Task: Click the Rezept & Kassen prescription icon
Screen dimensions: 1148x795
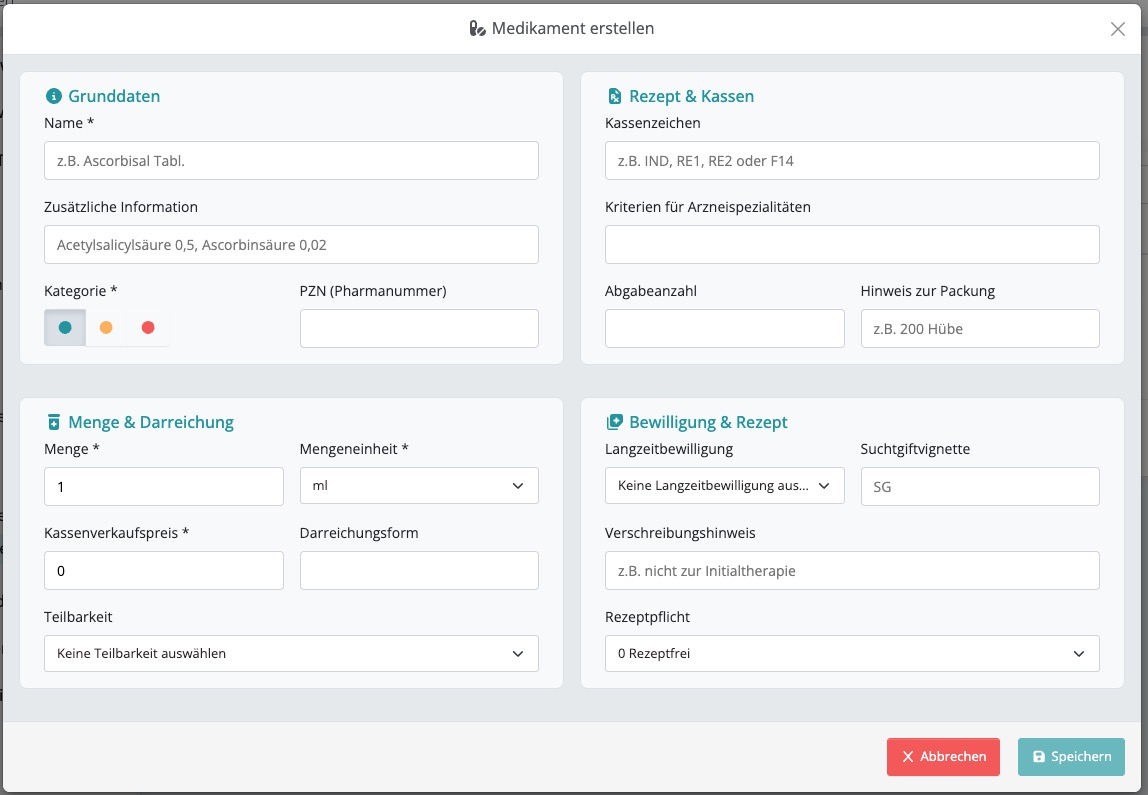Action: click(615, 96)
